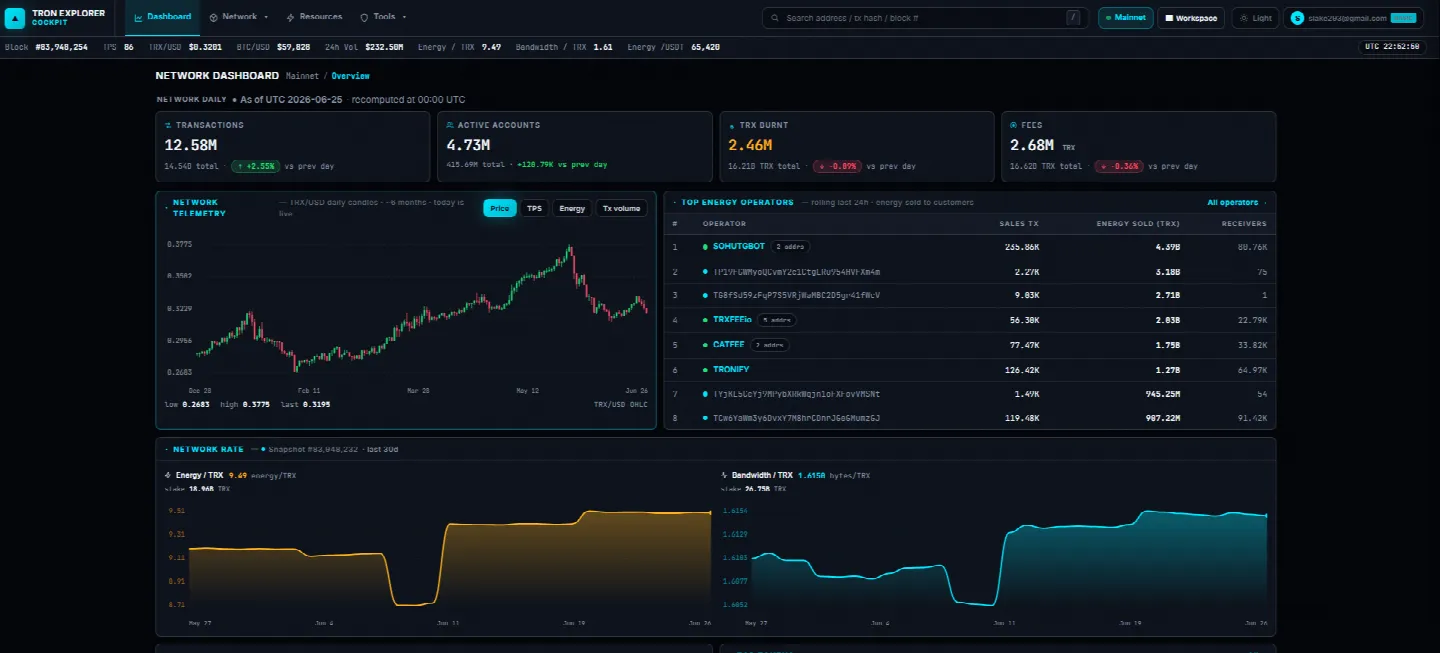Click the Workspace square icon
The image size is (1440, 653).
1169,18
